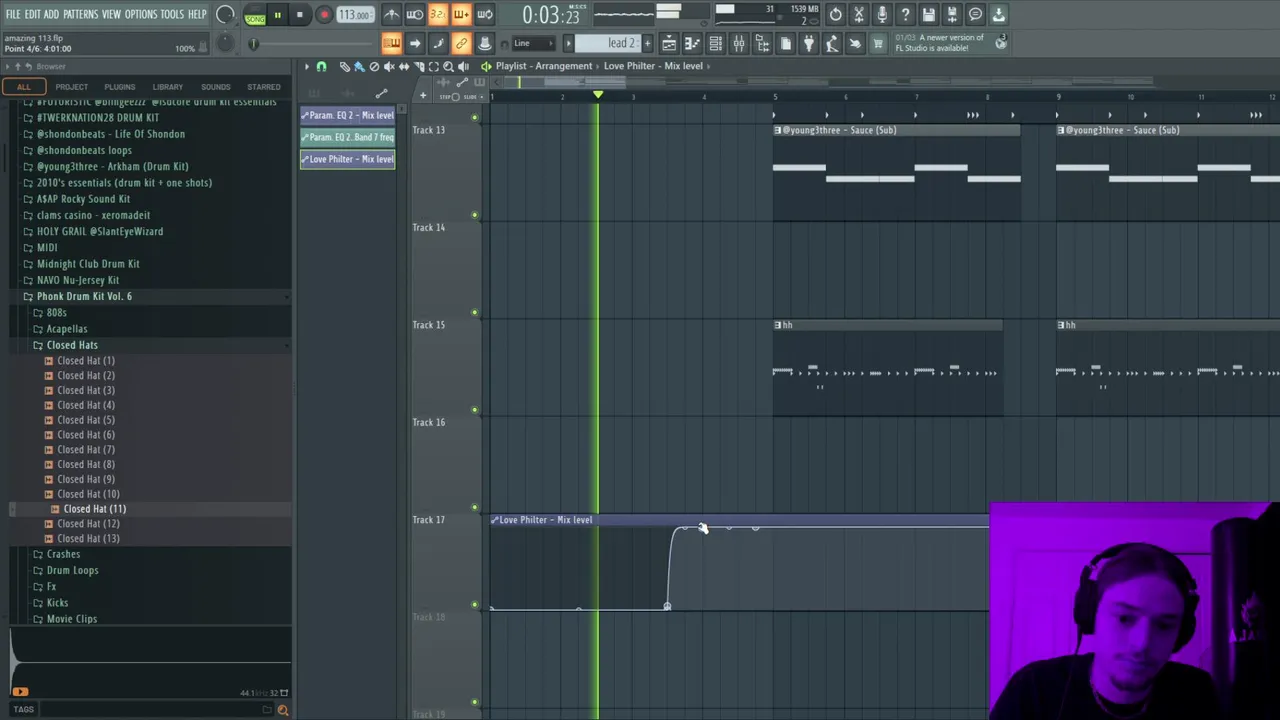Toggle the metronome icon
The width and height of the screenshot is (1280, 720).
pyautogui.click(x=391, y=15)
